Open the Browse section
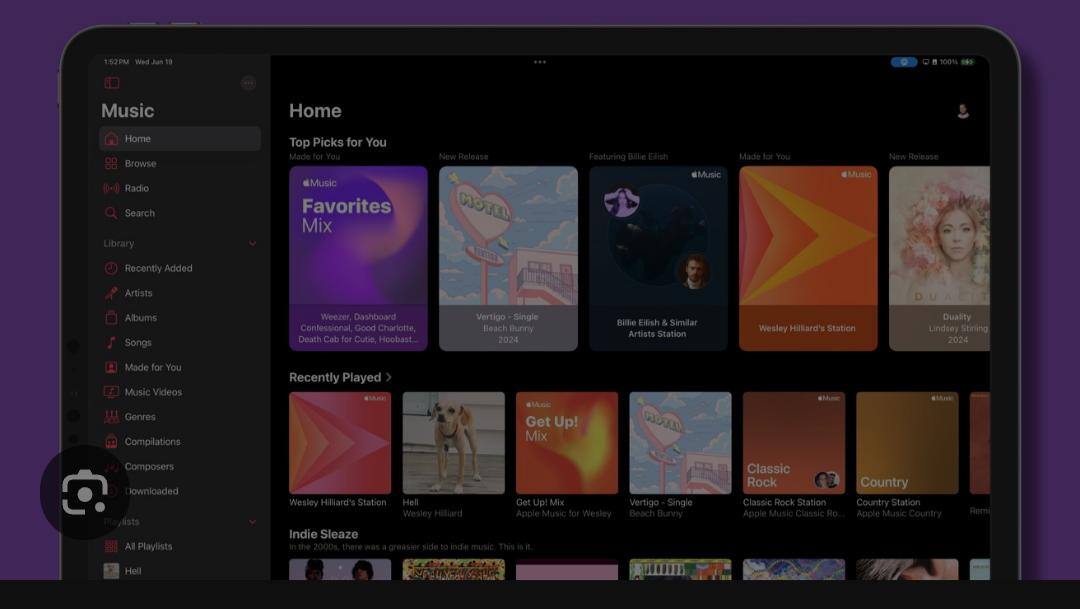Screen dimensions: 1080x609 tap(140, 164)
